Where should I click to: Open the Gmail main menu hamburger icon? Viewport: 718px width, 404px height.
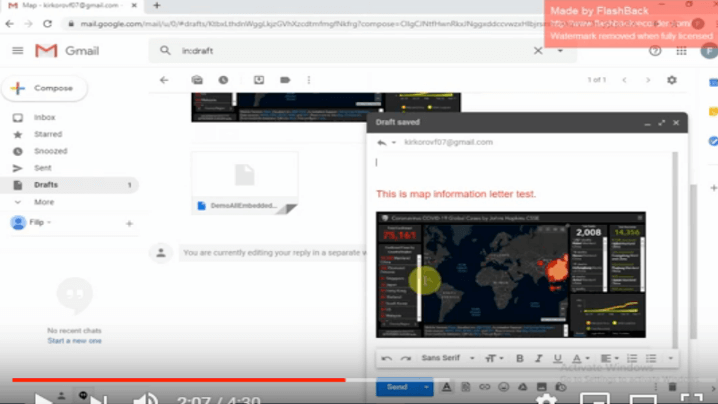point(17,51)
